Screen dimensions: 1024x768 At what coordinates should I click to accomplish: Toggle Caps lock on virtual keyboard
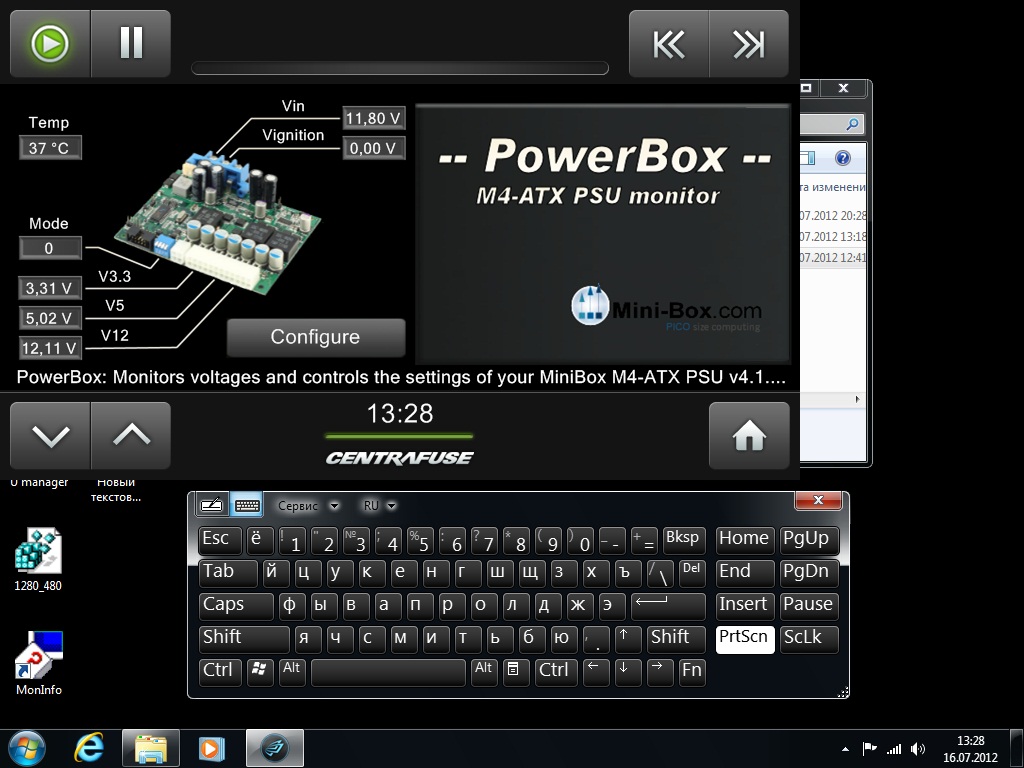[x=235, y=605]
